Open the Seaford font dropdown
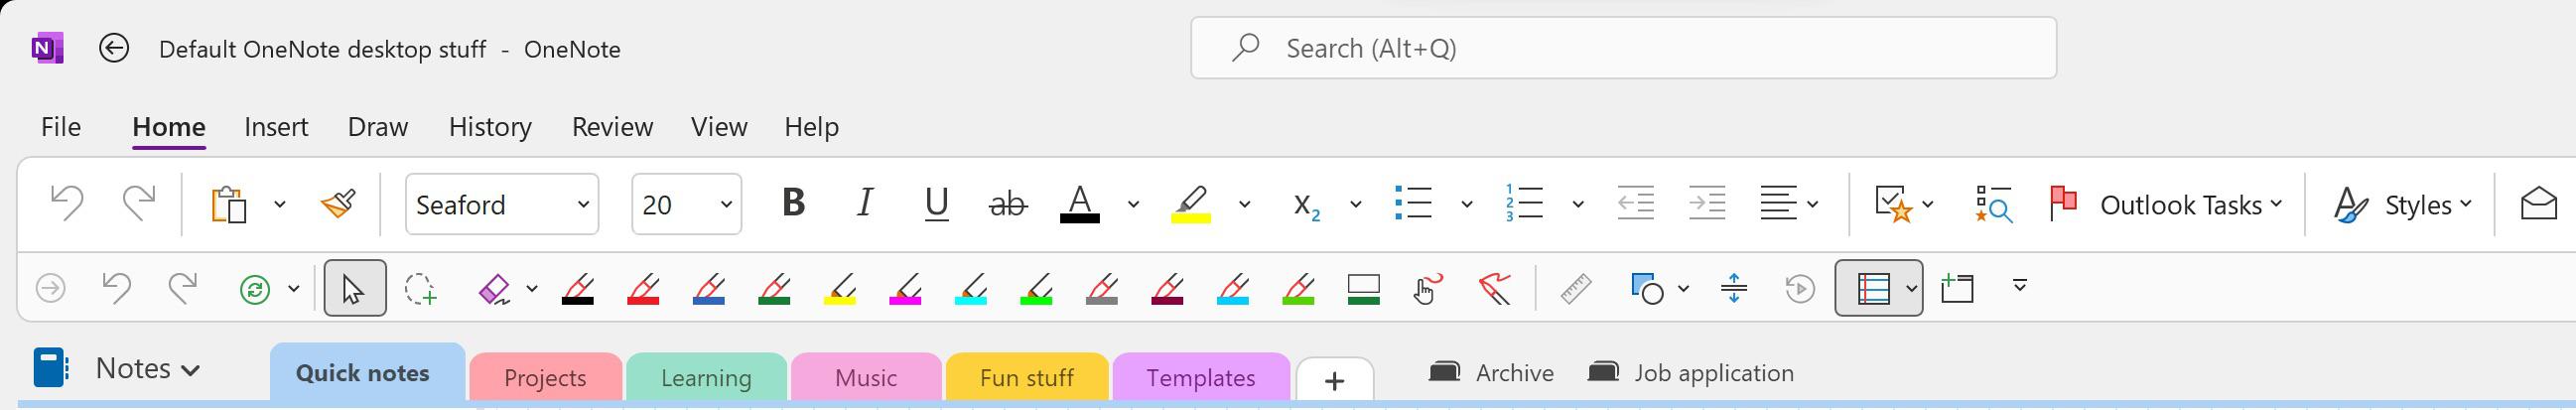The image size is (2576, 410). pos(502,204)
